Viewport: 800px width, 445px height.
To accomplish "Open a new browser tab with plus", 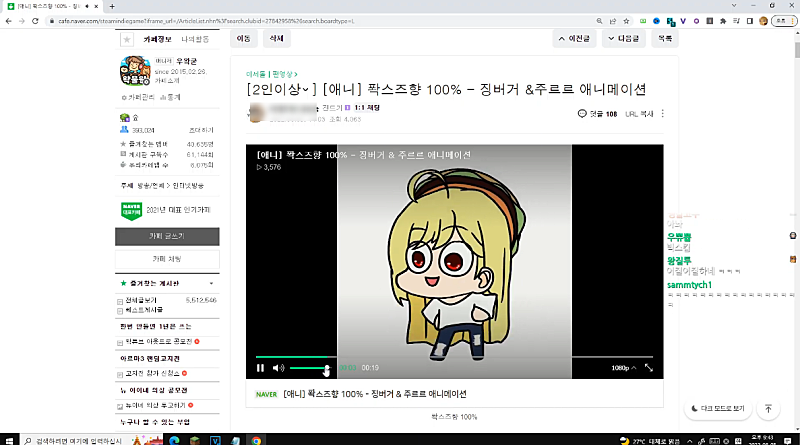I will pyautogui.click(x=112, y=7).
